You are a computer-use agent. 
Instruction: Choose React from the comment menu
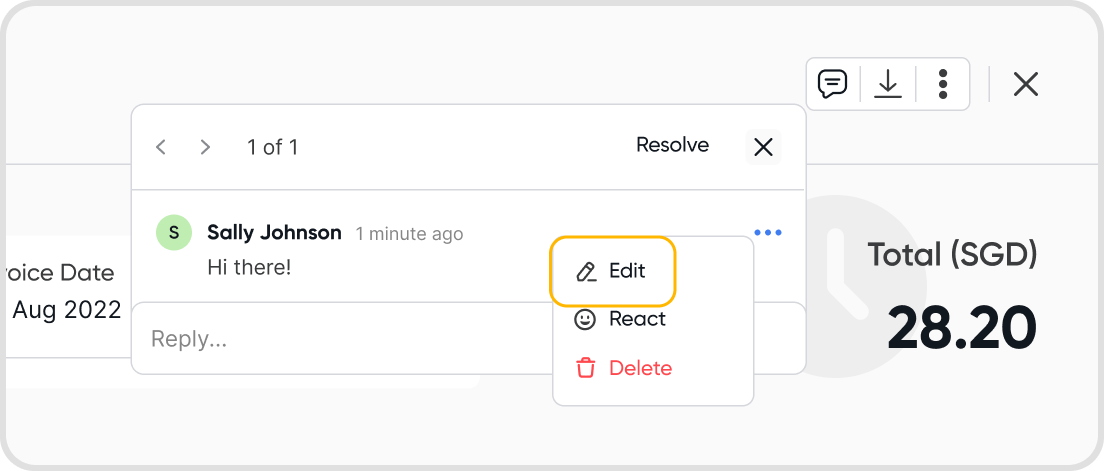(637, 319)
